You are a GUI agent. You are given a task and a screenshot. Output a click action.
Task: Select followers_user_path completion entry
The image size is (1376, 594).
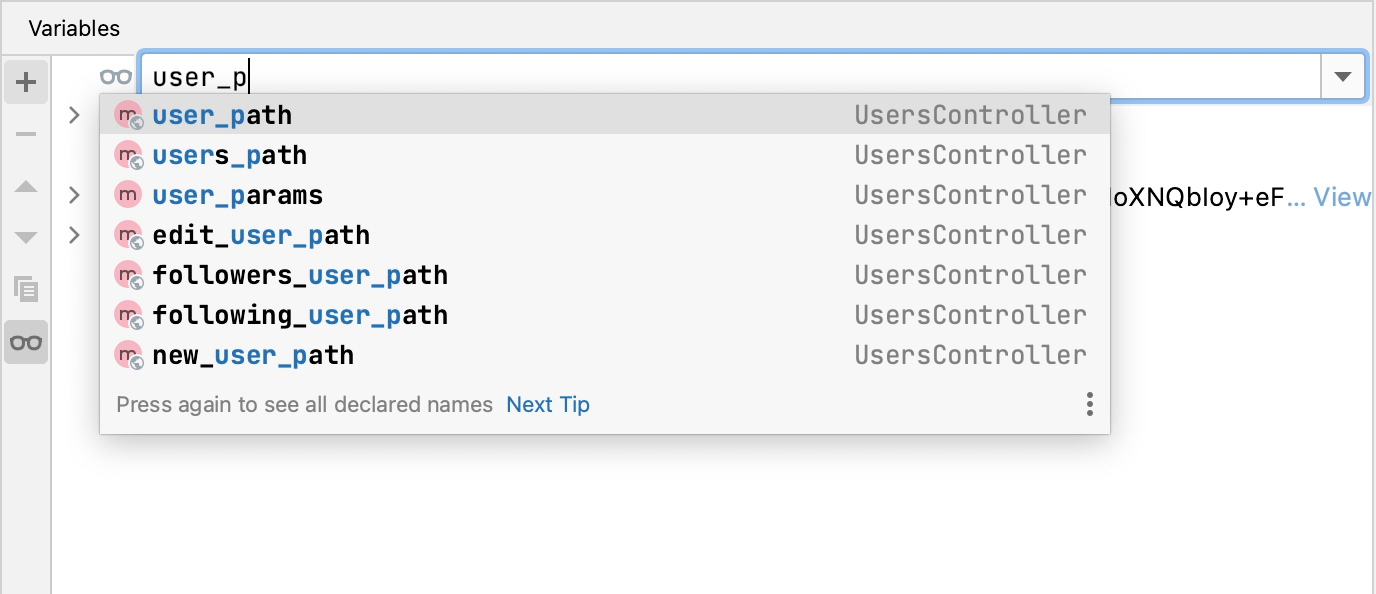[x=300, y=275]
